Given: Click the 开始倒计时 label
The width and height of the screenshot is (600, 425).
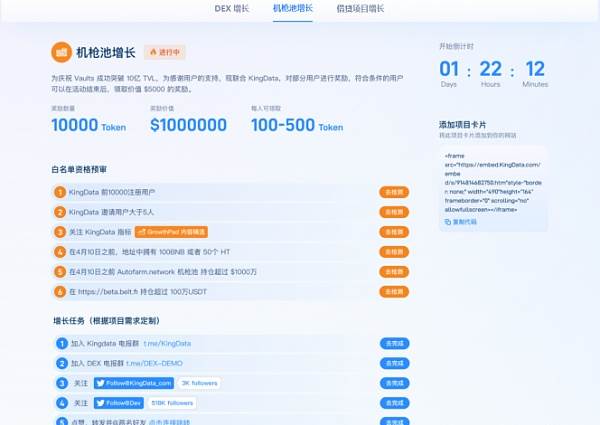Looking at the screenshot, I should pyautogui.click(x=456, y=47).
